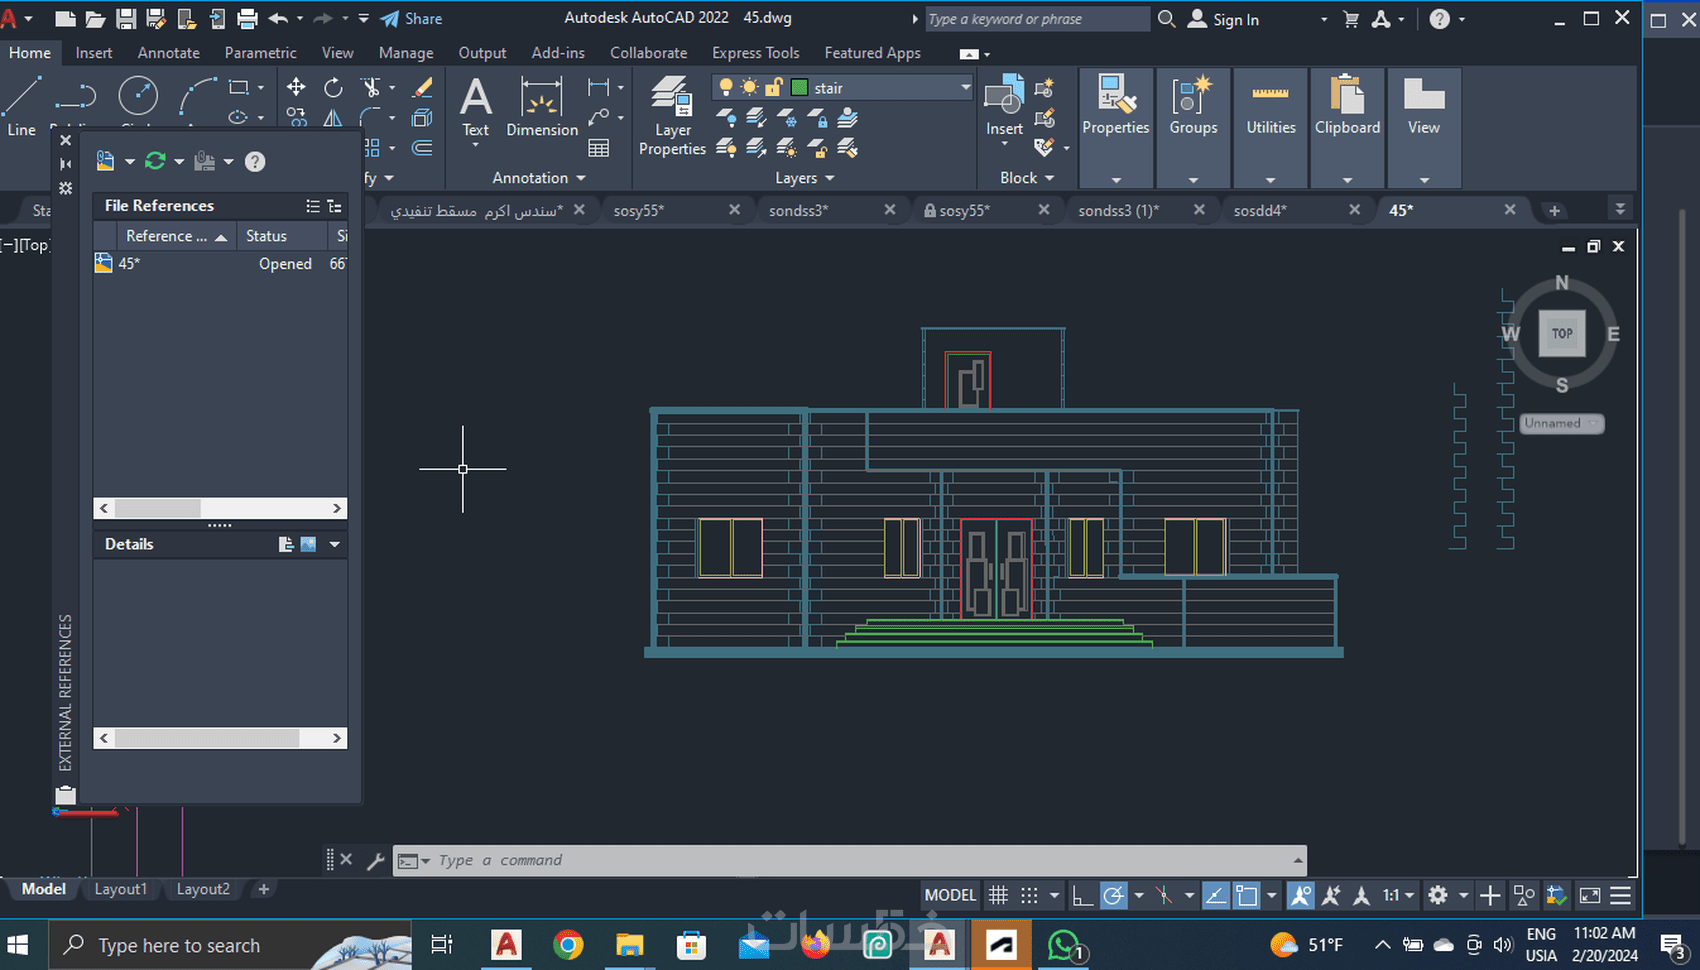Screen dimensions: 1700x970
Task: Click the keyword search field
Action: (1036, 19)
